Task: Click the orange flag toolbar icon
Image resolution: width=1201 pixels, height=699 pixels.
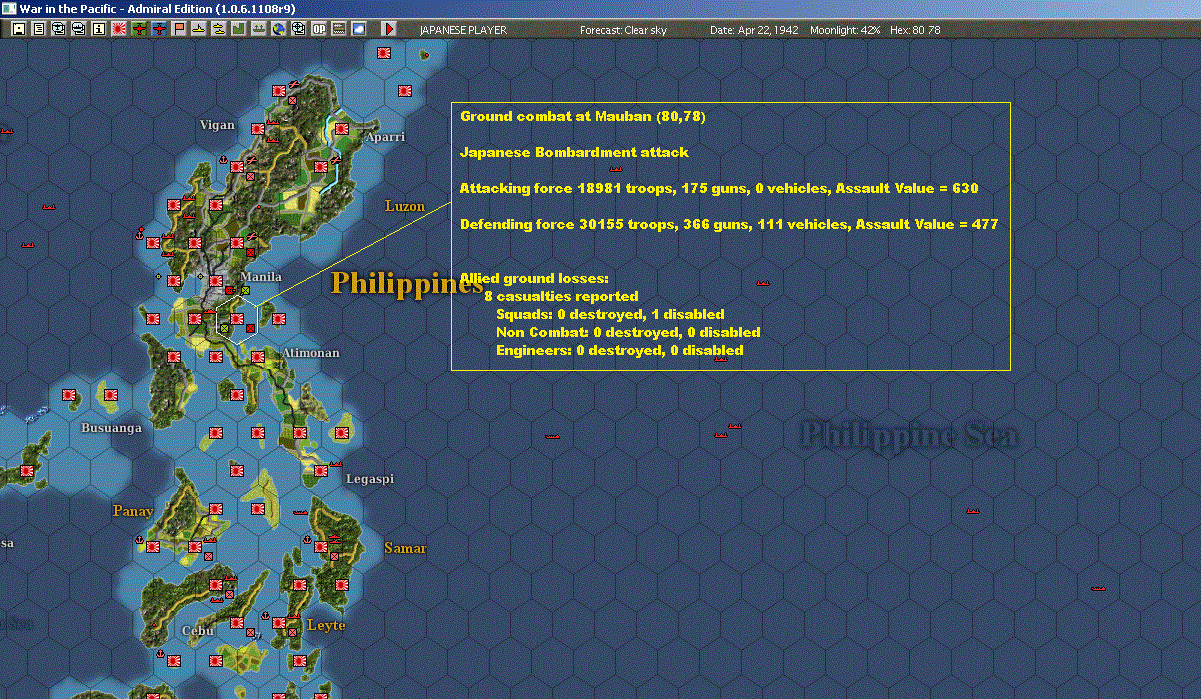Action: [179, 30]
